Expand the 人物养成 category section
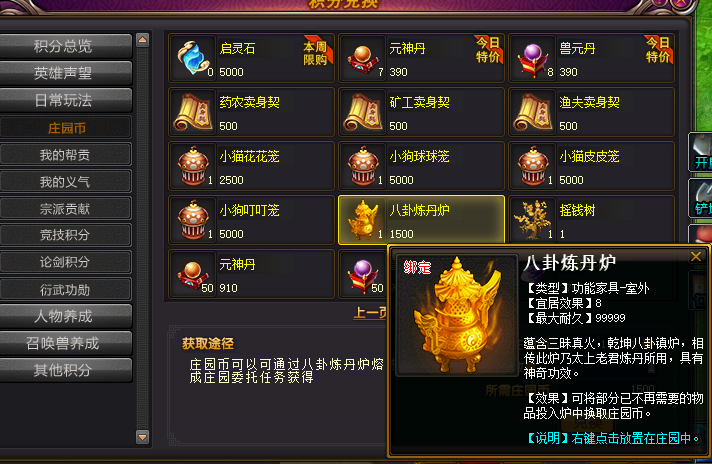 (65, 316)
